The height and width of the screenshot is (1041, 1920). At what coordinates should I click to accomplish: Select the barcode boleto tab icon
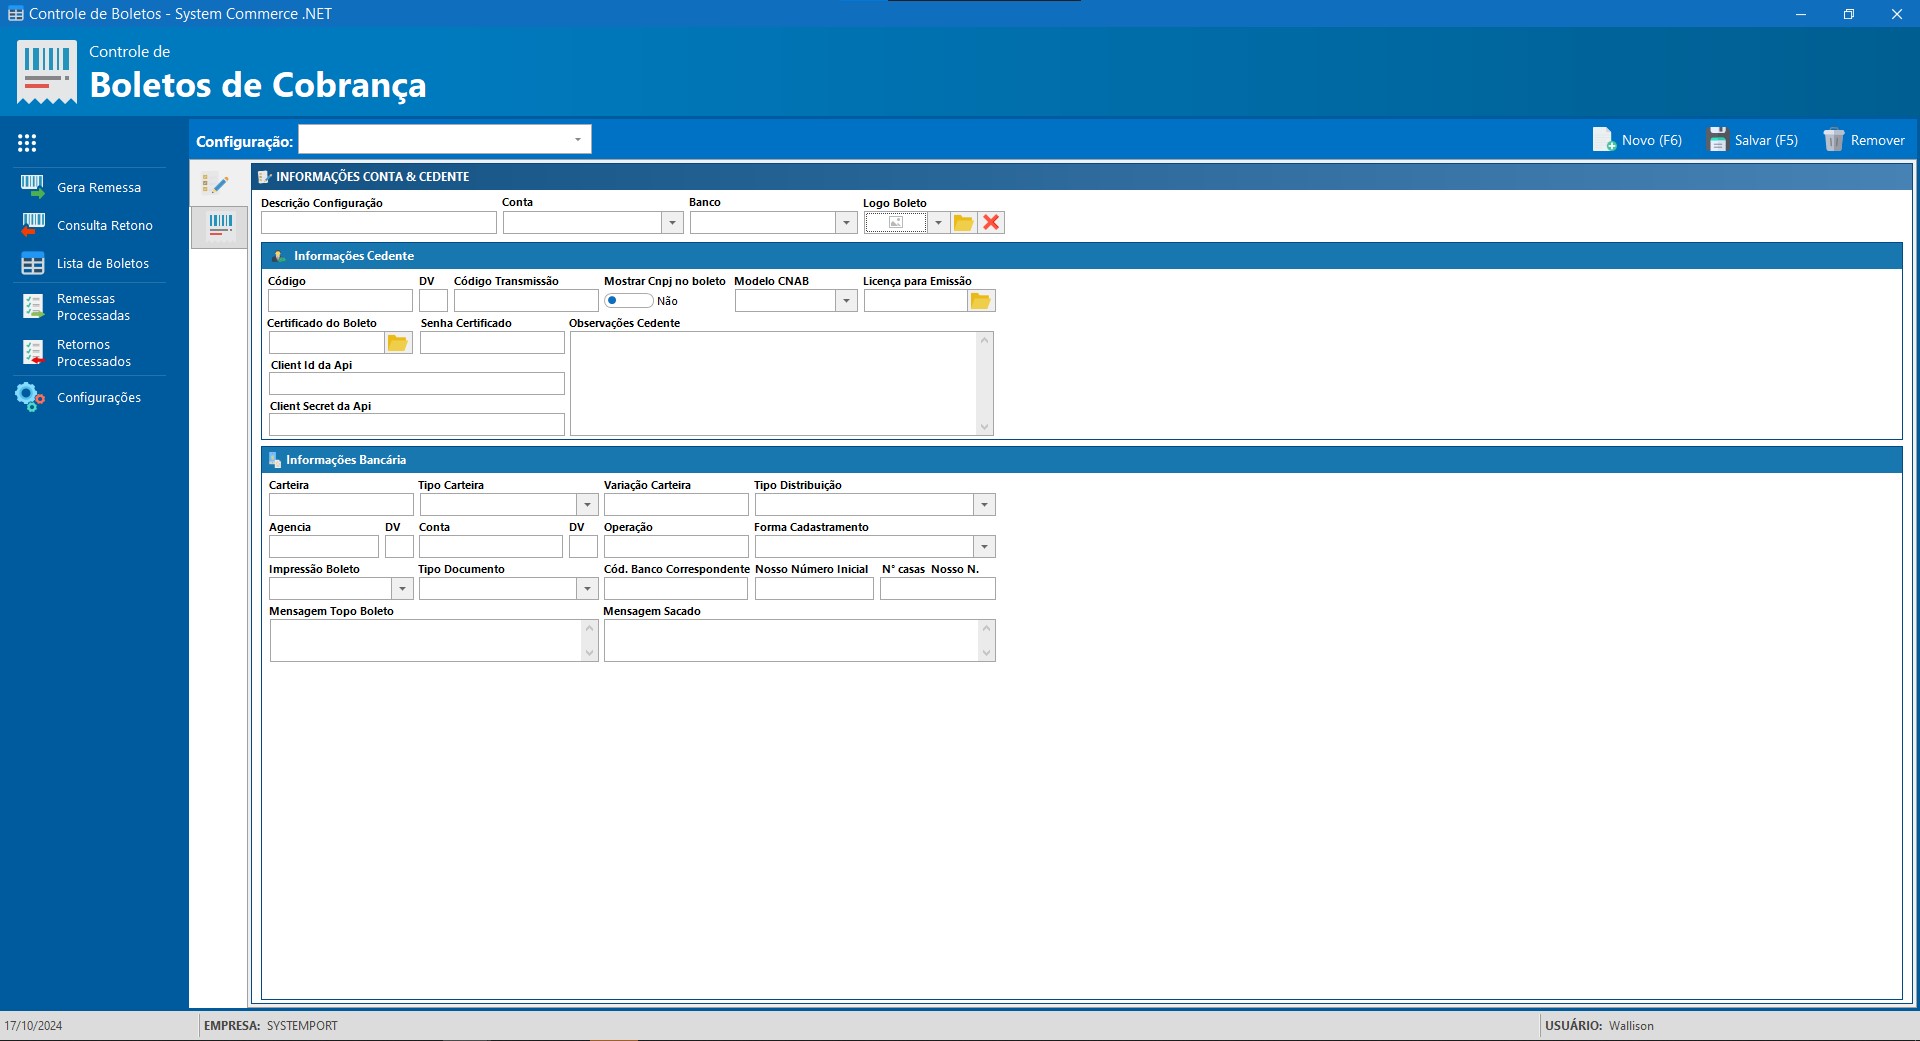tap(220, 226)
